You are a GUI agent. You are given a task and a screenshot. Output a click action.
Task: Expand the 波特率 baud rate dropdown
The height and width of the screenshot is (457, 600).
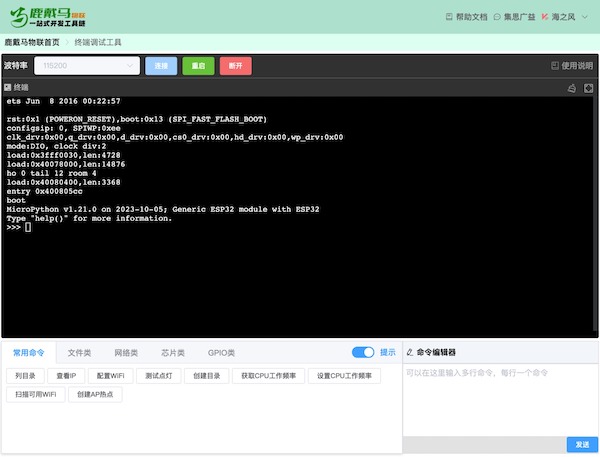click(x=87, y=66)
